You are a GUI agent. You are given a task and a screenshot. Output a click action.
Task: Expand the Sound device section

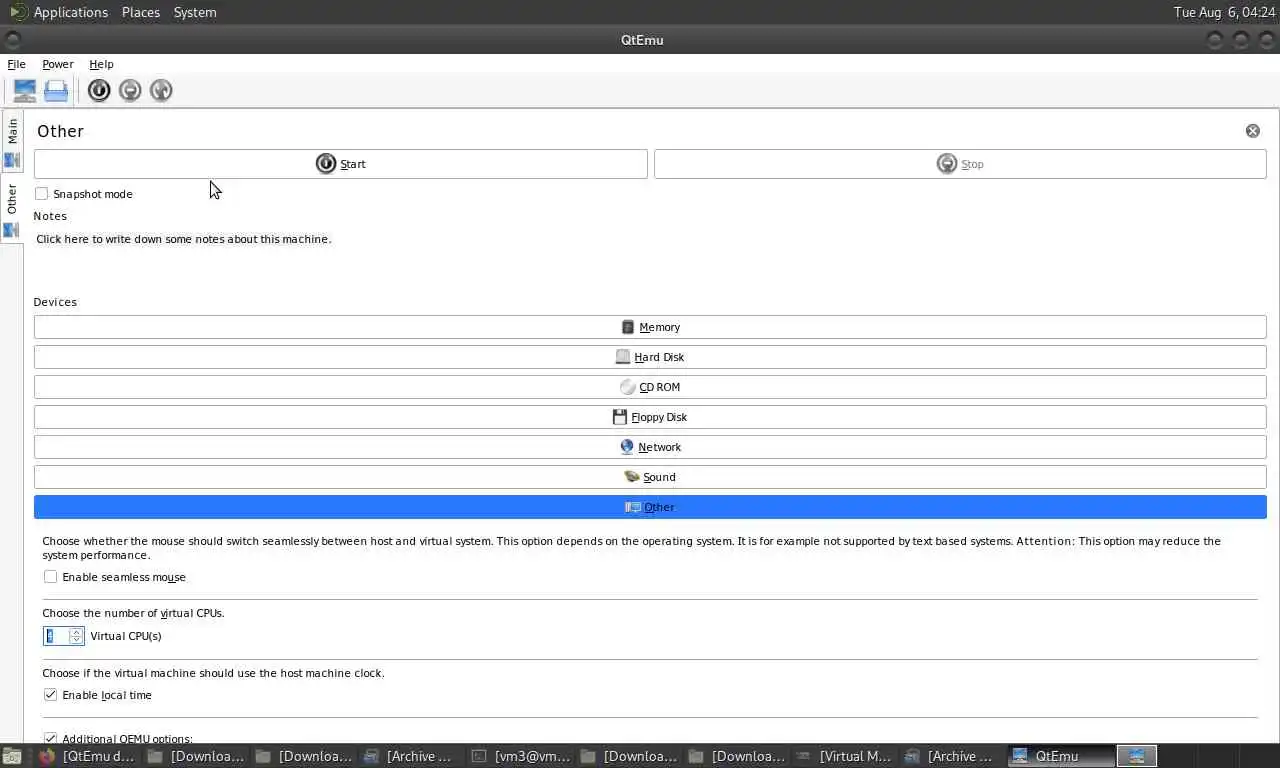(x=650, y=477)
